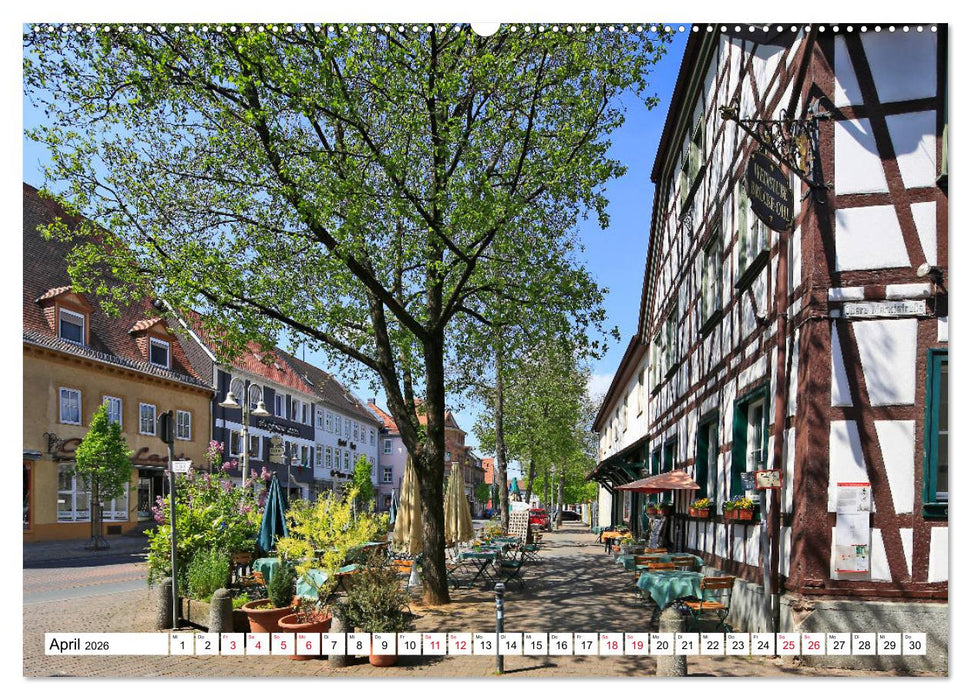The height and width of the screenshot is (700, 971).
Task: Toggle the red highlight on date 3
Action: point(232,645)
